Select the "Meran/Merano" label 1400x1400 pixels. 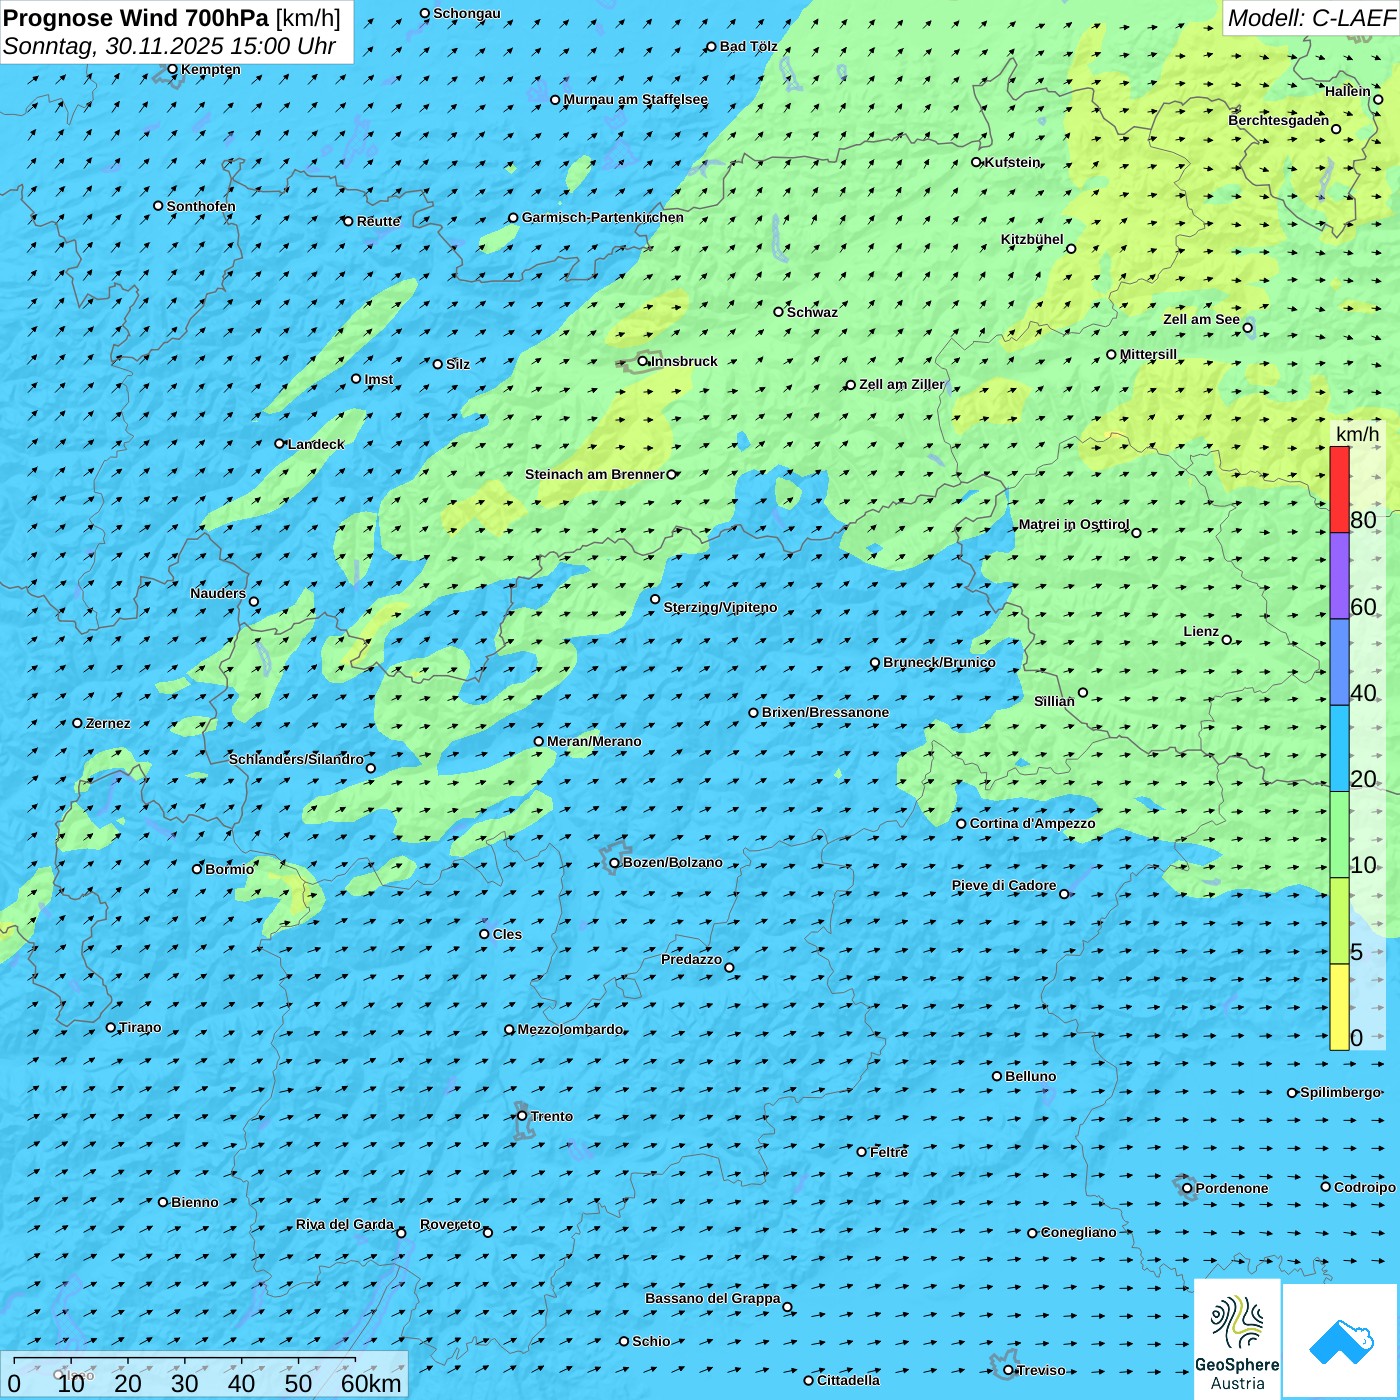click(x=594, y=741)
